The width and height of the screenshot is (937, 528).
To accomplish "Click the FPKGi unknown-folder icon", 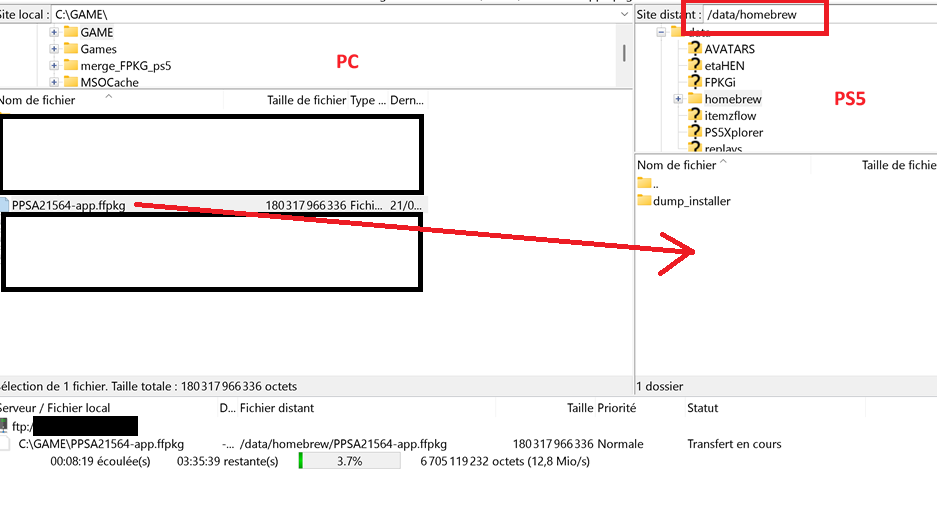I will (x=694, y=82).
